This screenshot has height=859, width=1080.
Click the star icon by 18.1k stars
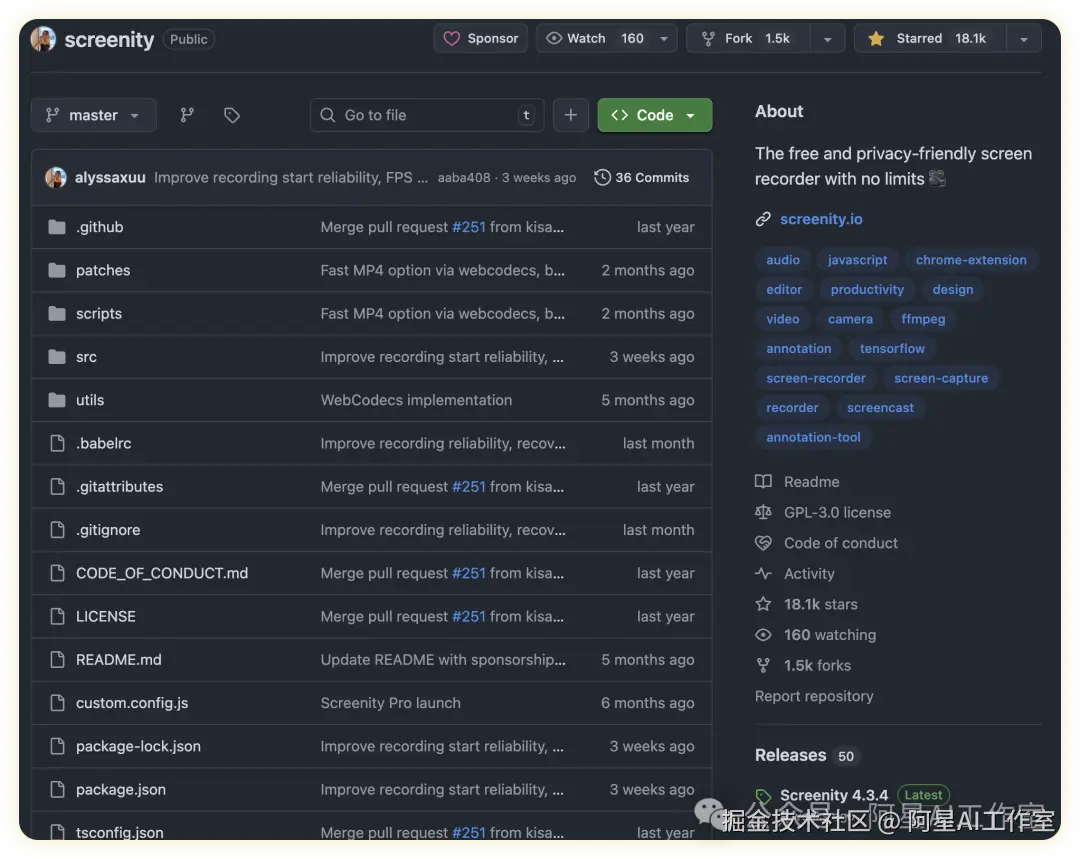click(x=763, y=604)
